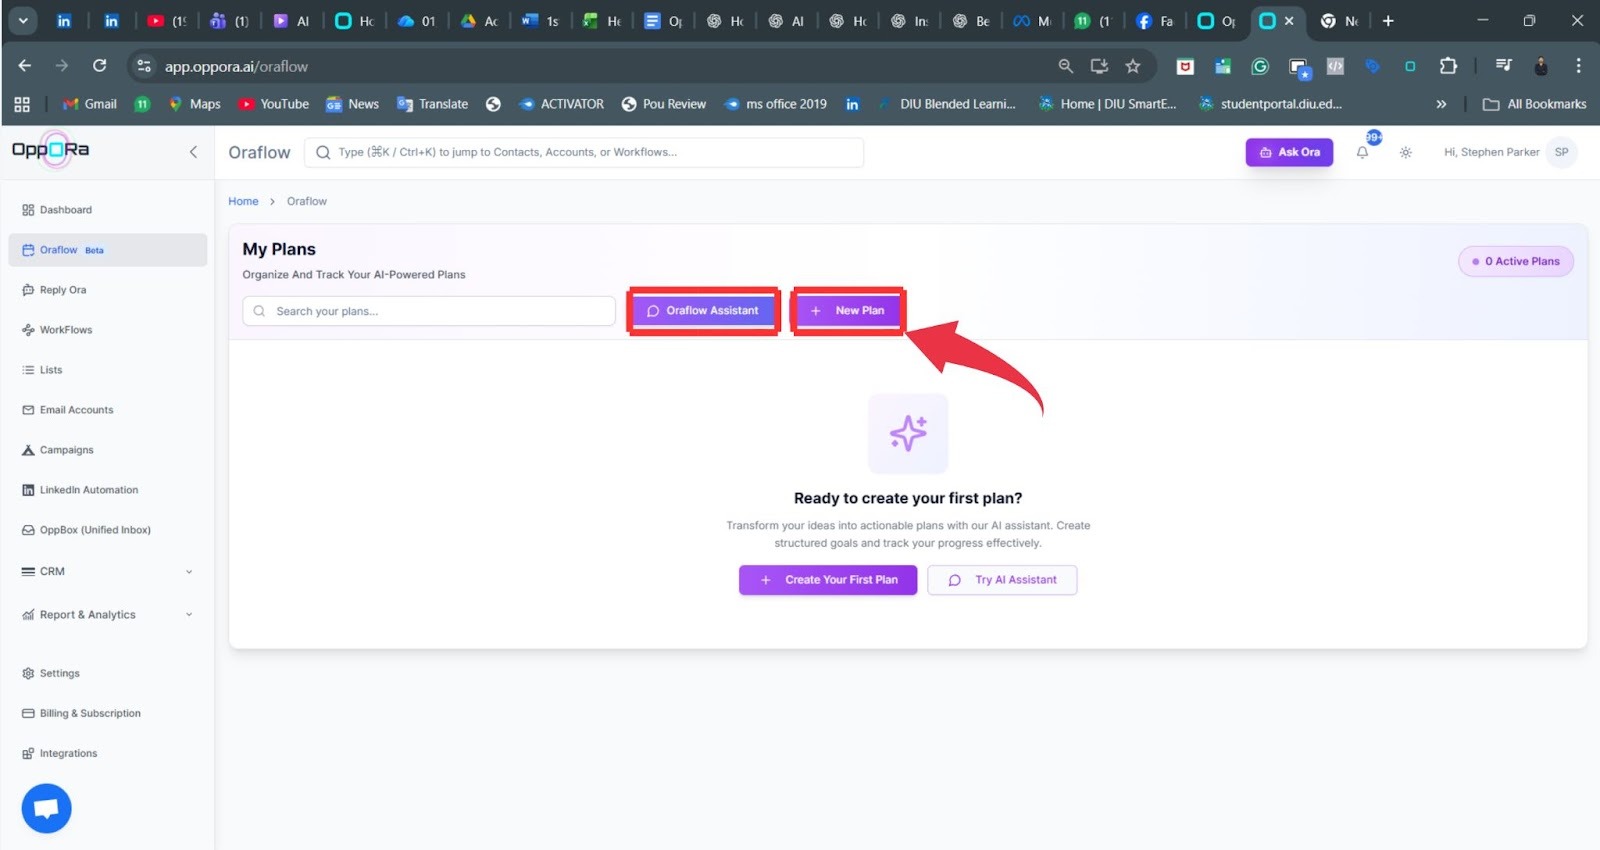Bookmark this page with the star icon
Viewport: 1600px width, 850px height.
coord(1132,66)
